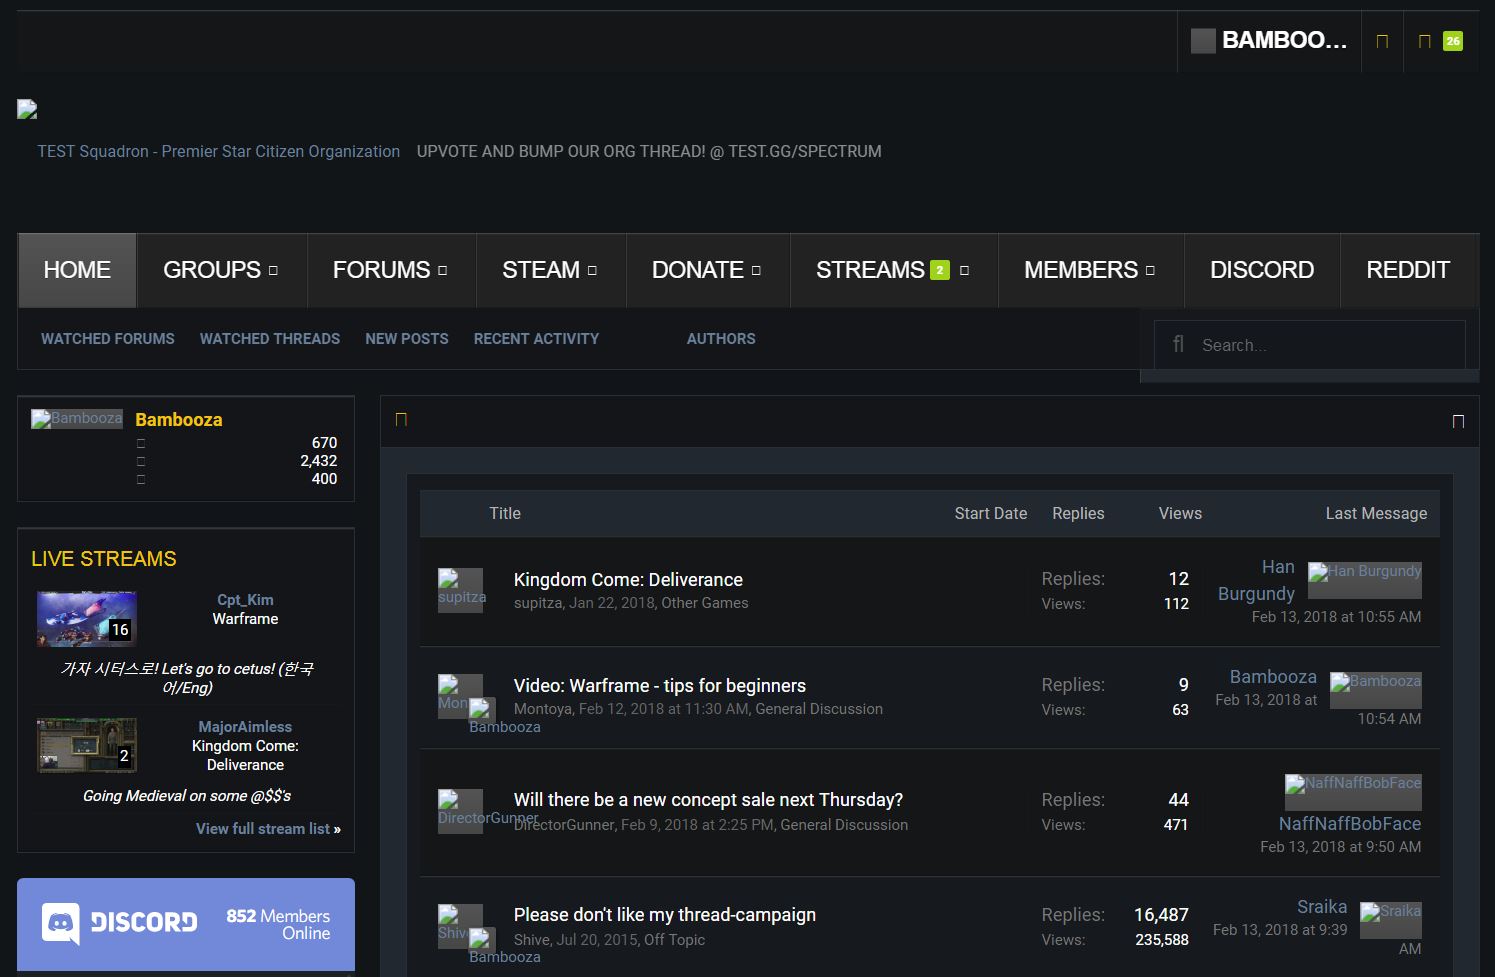This screenshot has height=977, width=1495.
Task: Open the Kingdom Come: Deliverance thread
Action: [x=627, y=580]
